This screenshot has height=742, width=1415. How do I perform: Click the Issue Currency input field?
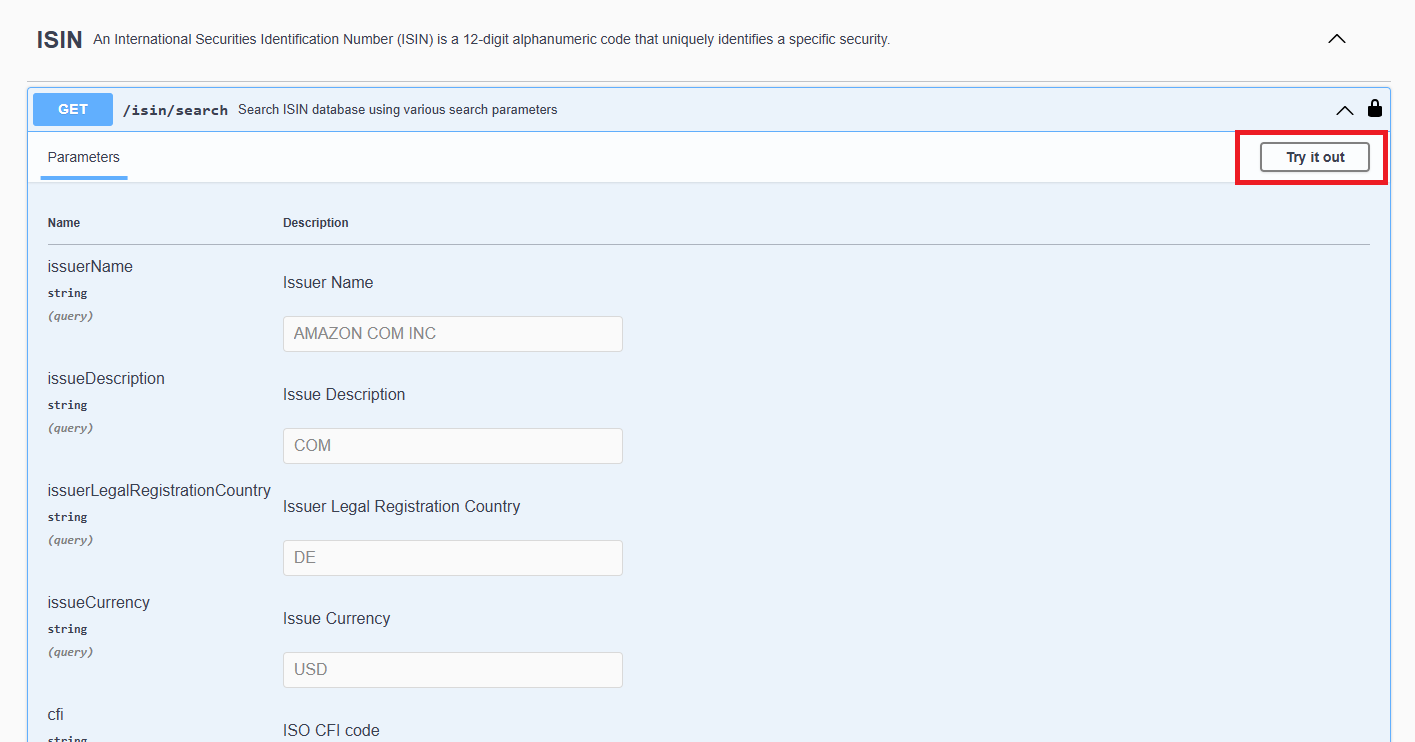click(x=453, y=670)
